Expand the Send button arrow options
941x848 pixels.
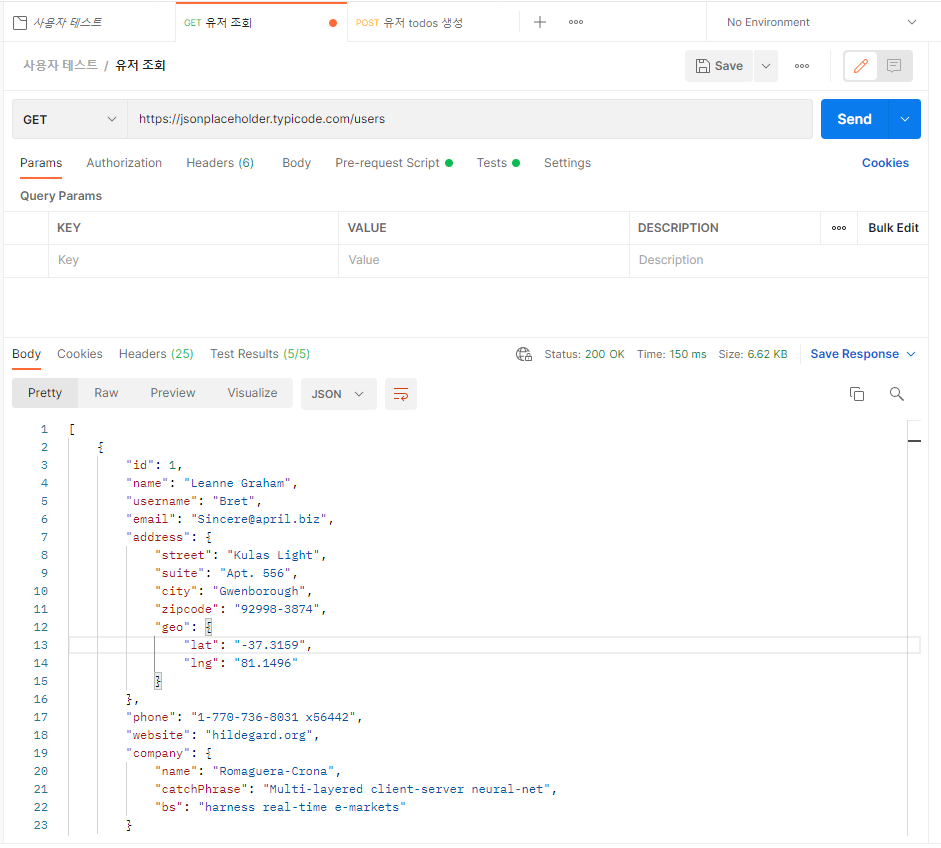pyautogui.click(x=904, y=119)
